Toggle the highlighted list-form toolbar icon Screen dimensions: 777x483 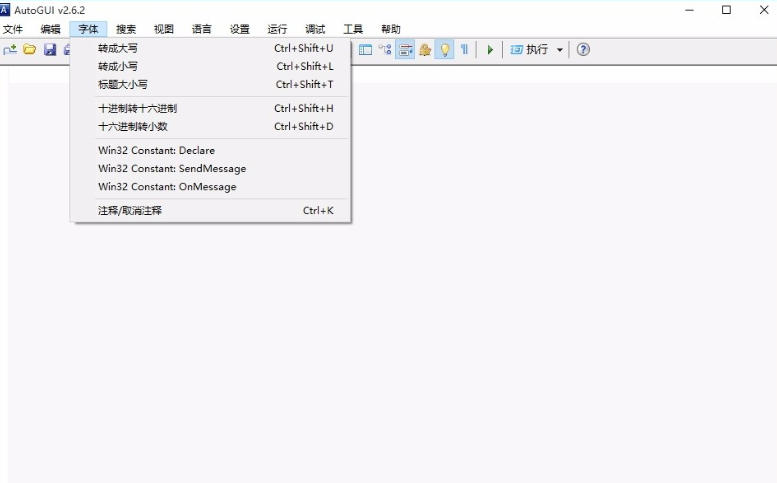405,50
